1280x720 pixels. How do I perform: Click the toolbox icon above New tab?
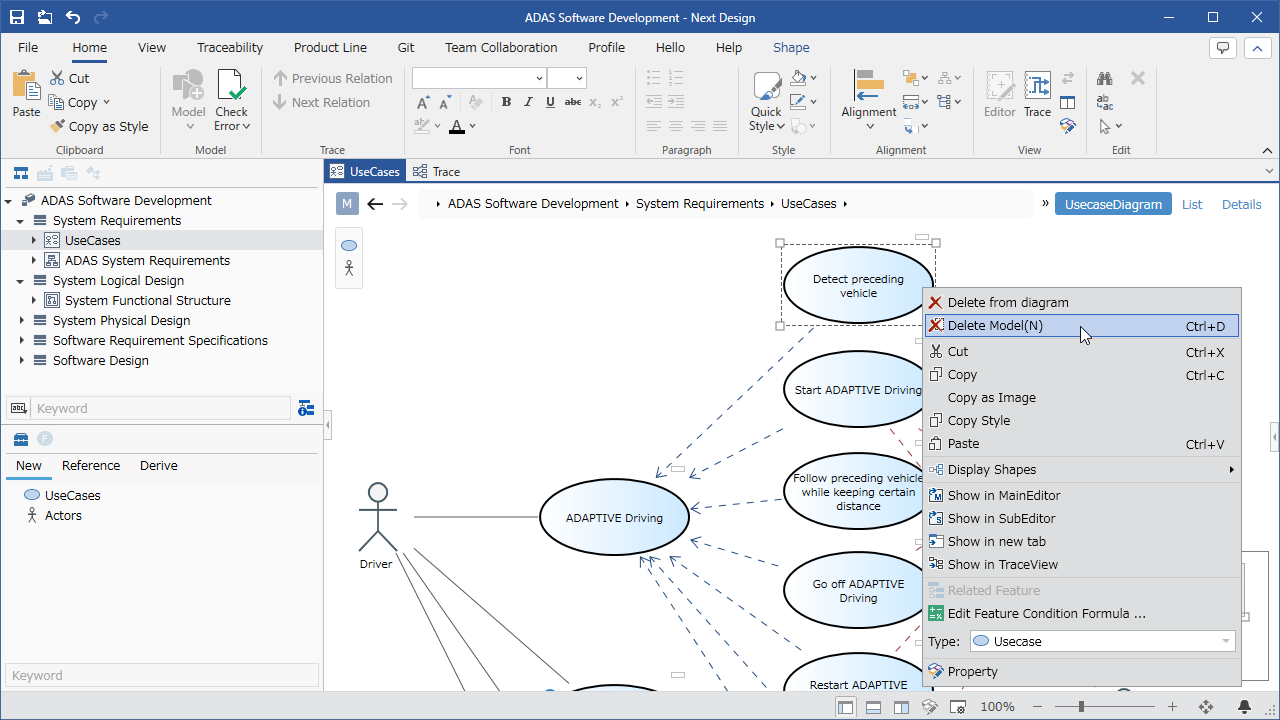click(20, 439)
